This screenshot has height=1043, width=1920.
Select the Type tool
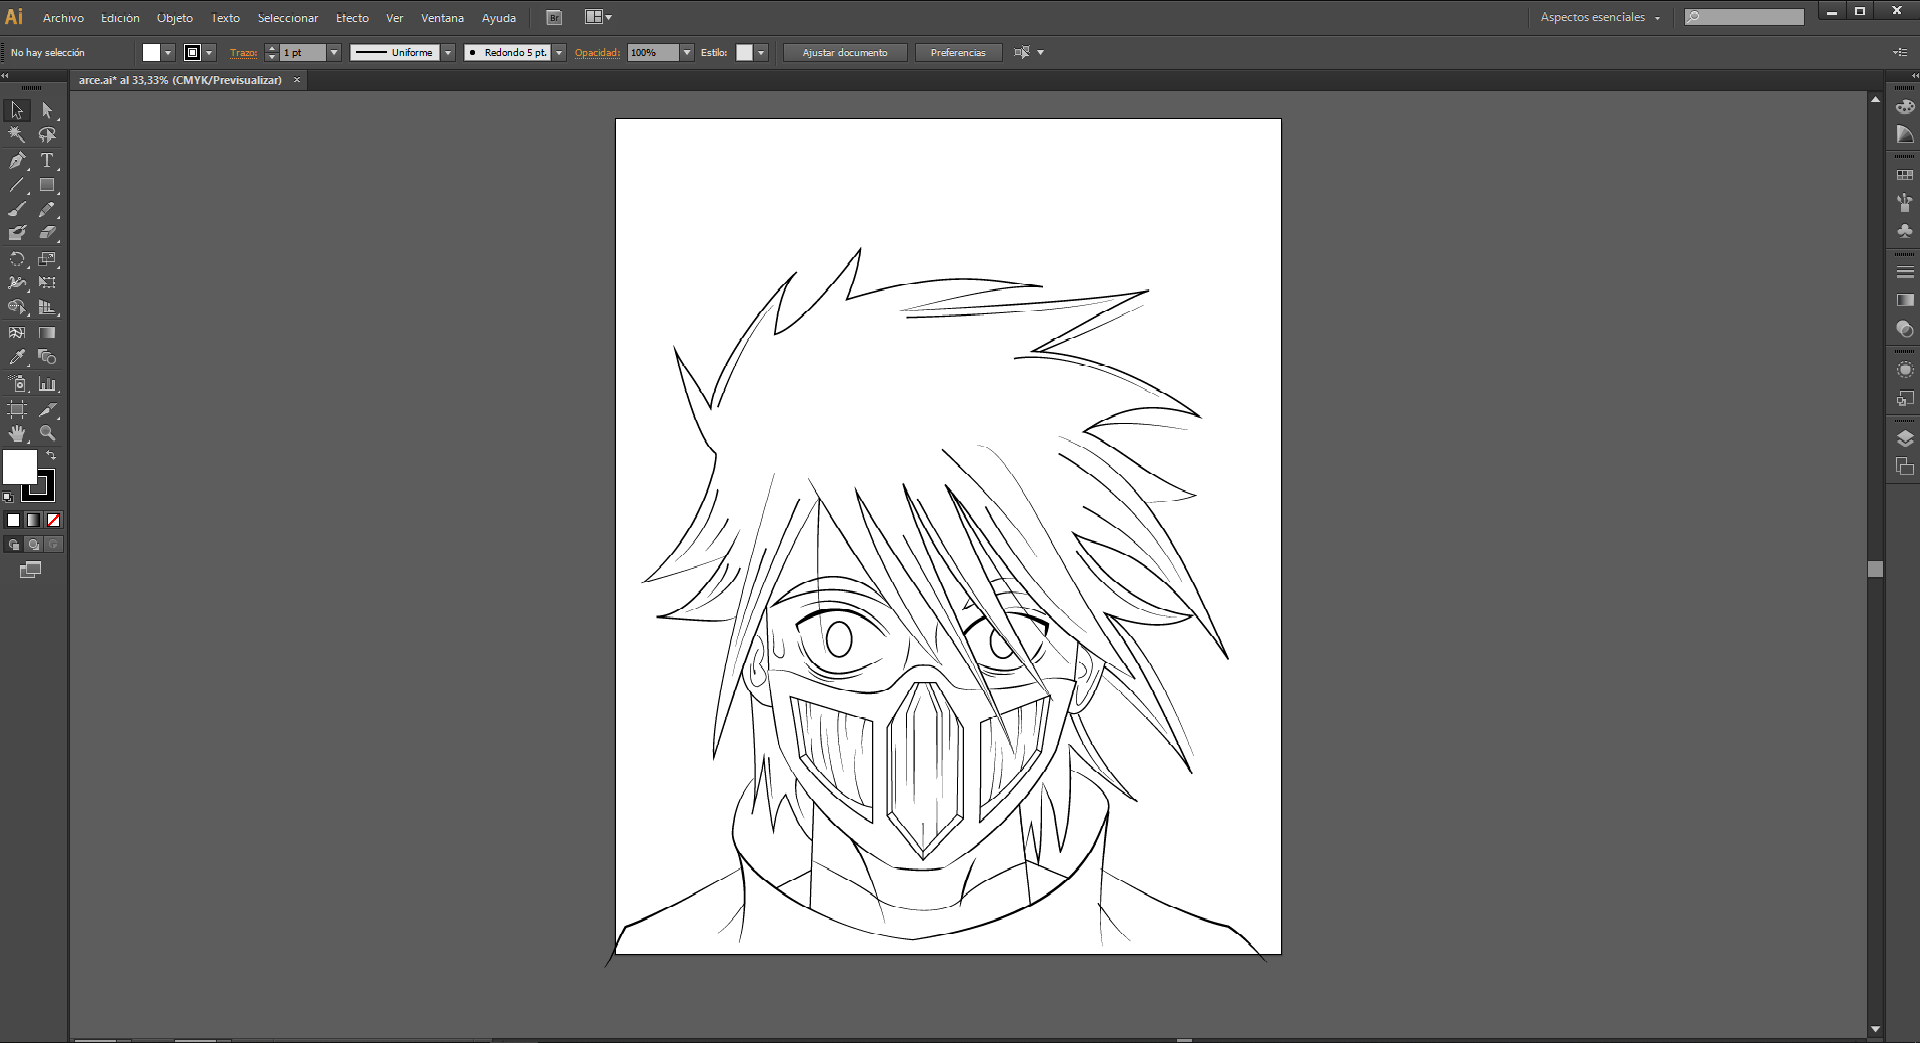47,160
